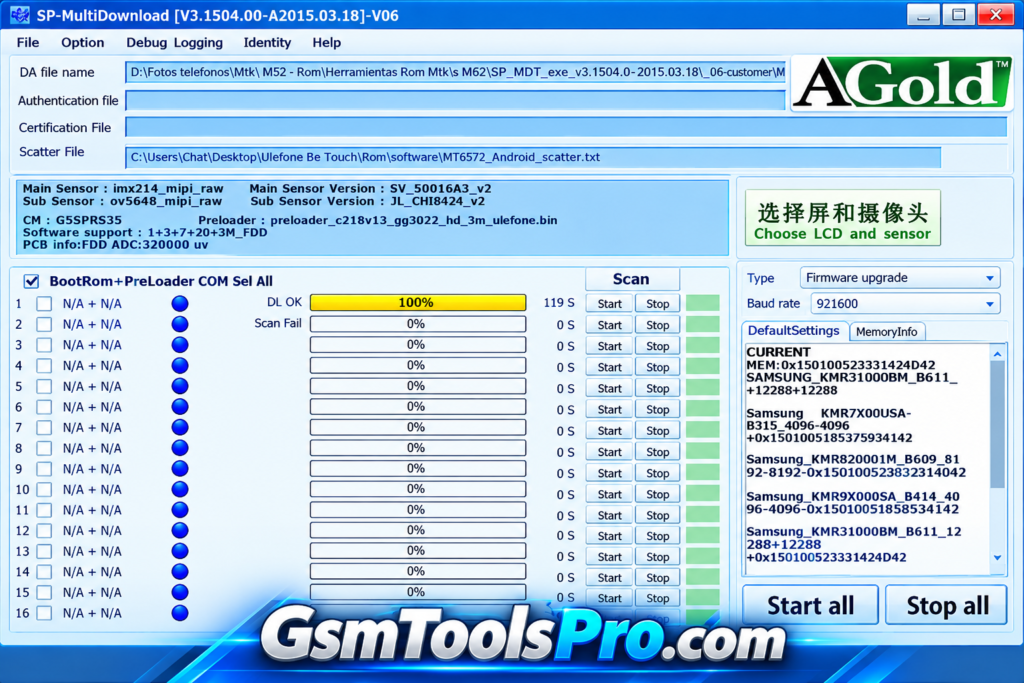Click Start for port 13
The height and width of the screenshot is (683, 1024).
pyautogui.click(x=609, y=556)
